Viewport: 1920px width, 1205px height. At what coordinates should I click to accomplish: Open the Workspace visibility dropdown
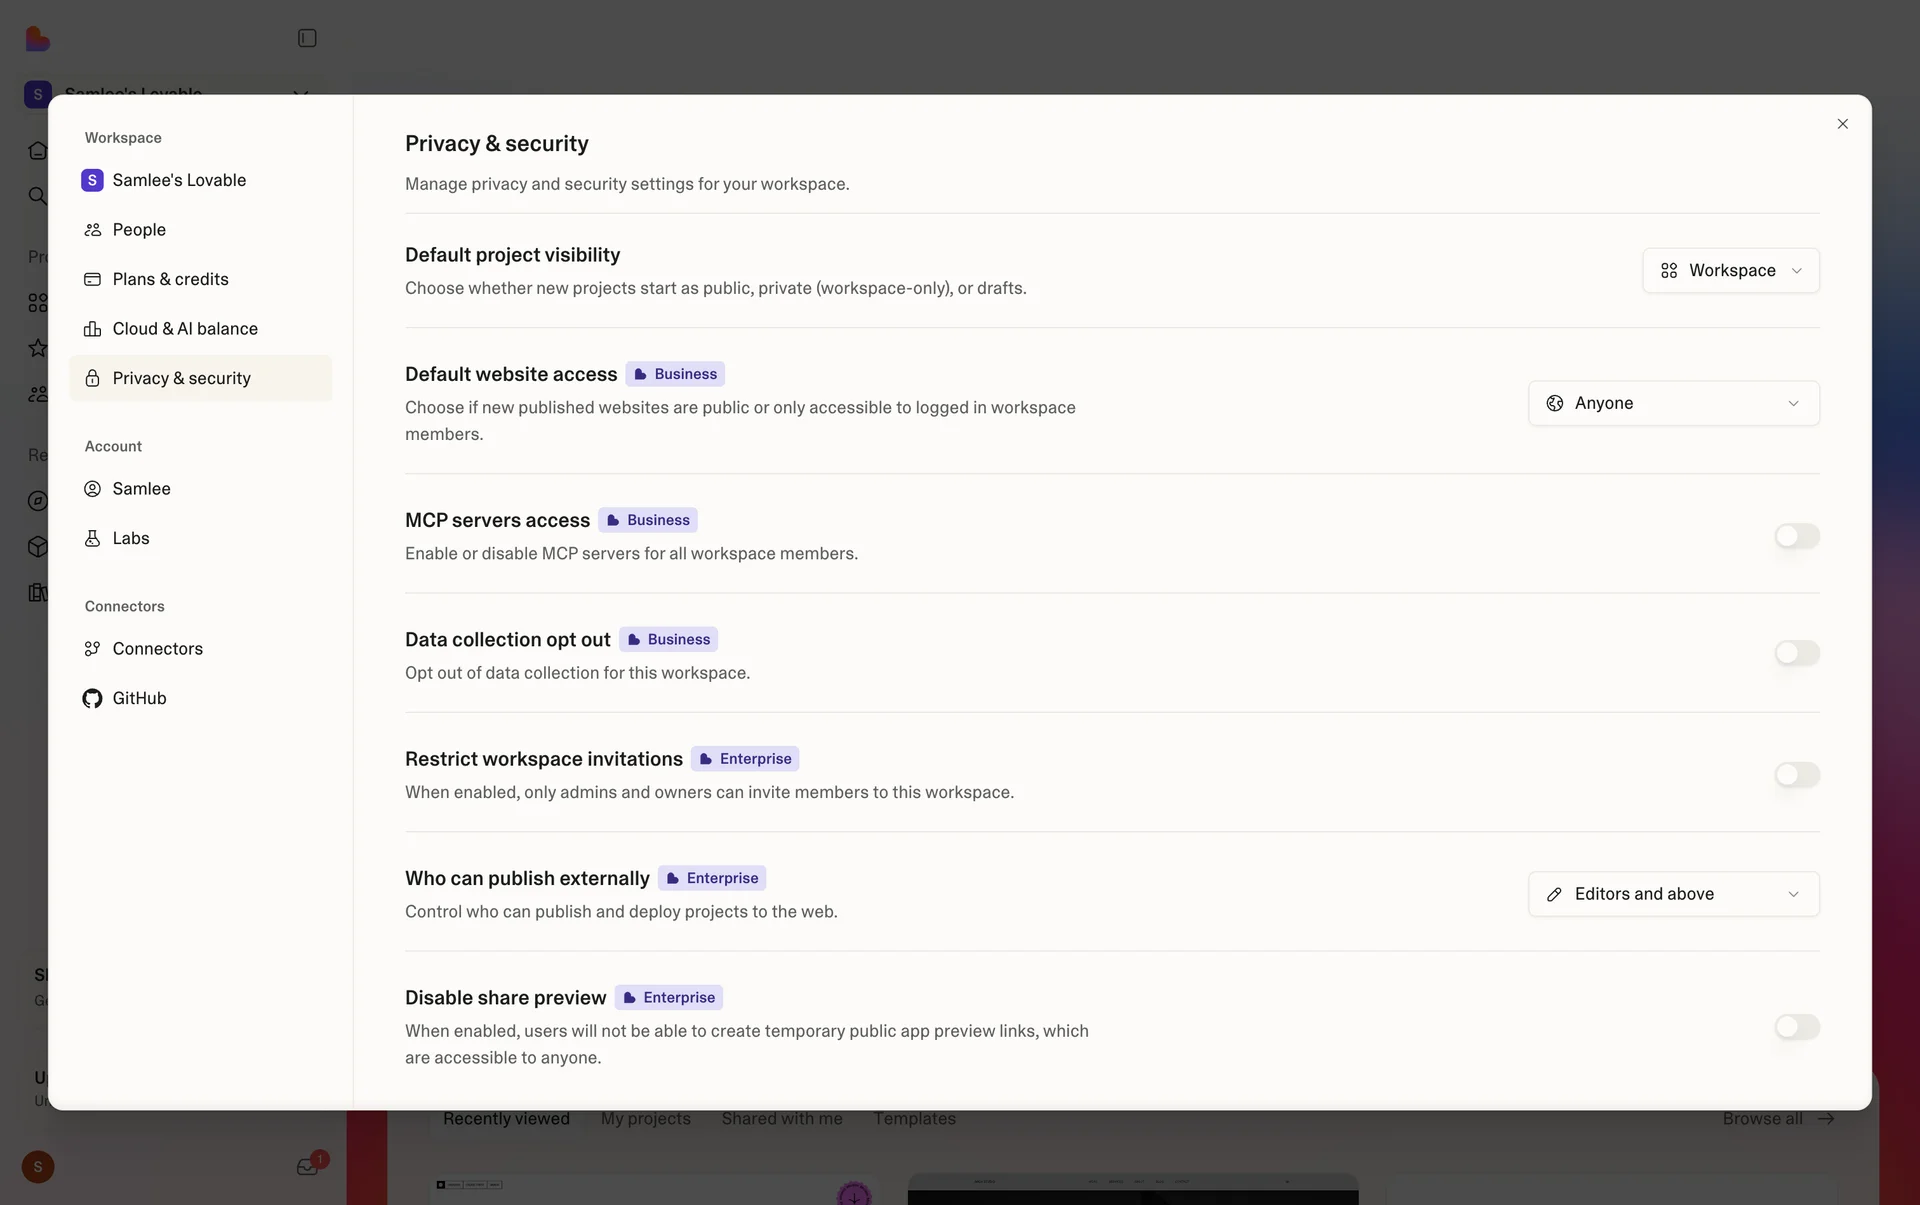[x=1730, y=271]
